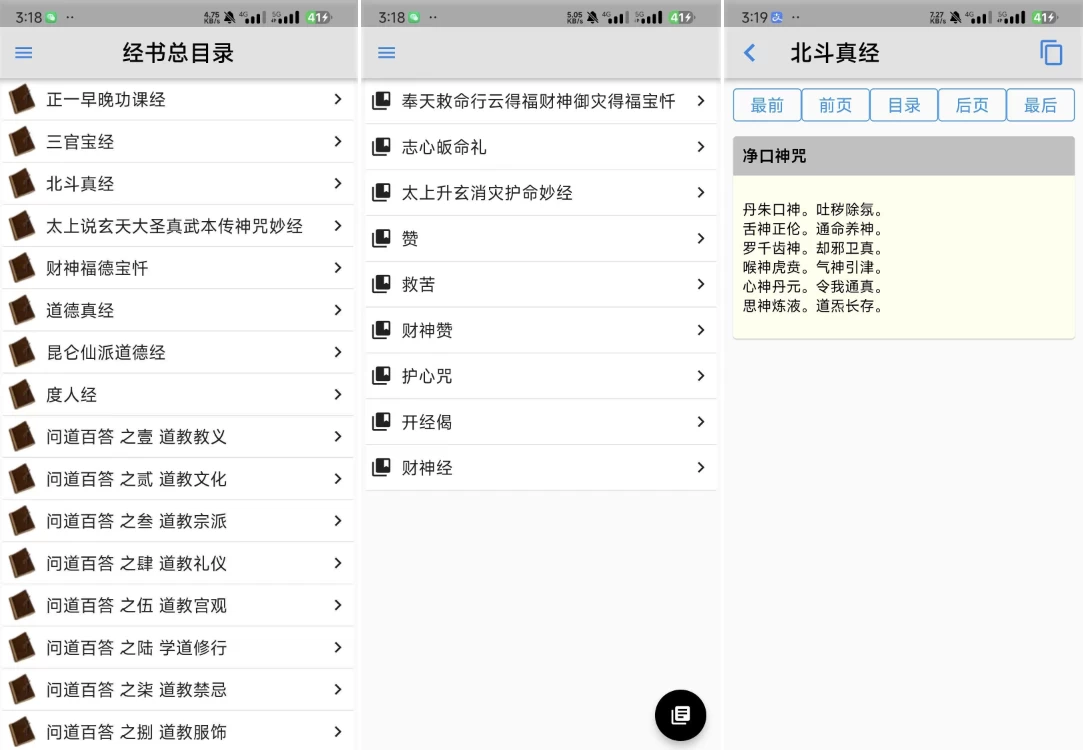Open 度人经 via its right chevron
Viewport: 1083px width, 750px height.
tap(338, 394)
